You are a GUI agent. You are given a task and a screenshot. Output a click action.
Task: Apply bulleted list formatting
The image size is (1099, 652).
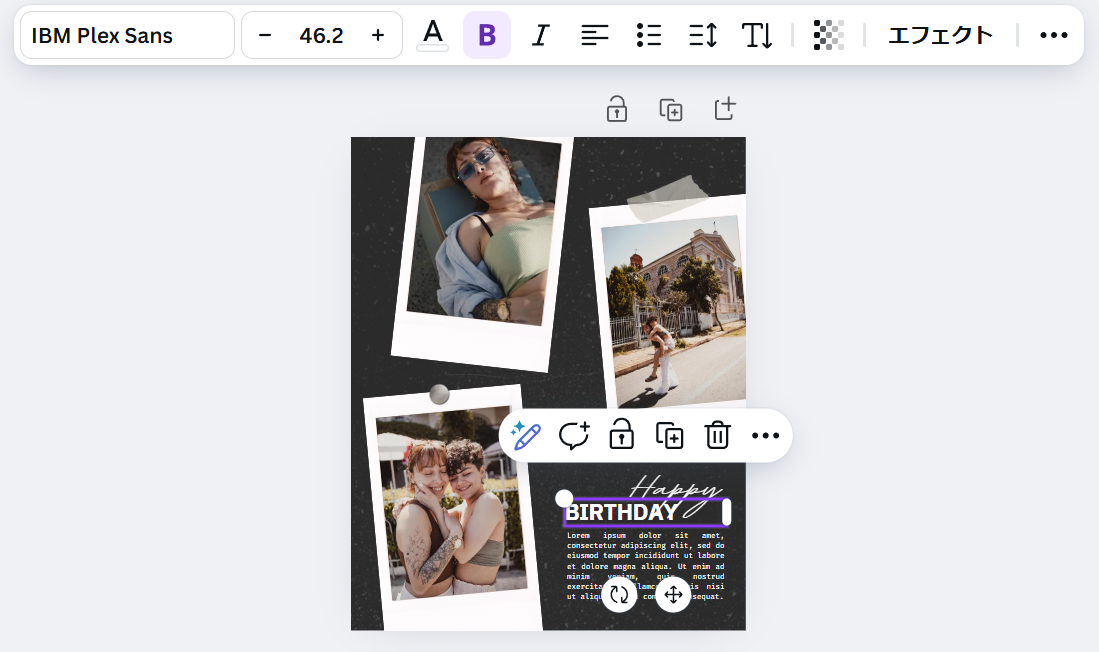[649, 36]
